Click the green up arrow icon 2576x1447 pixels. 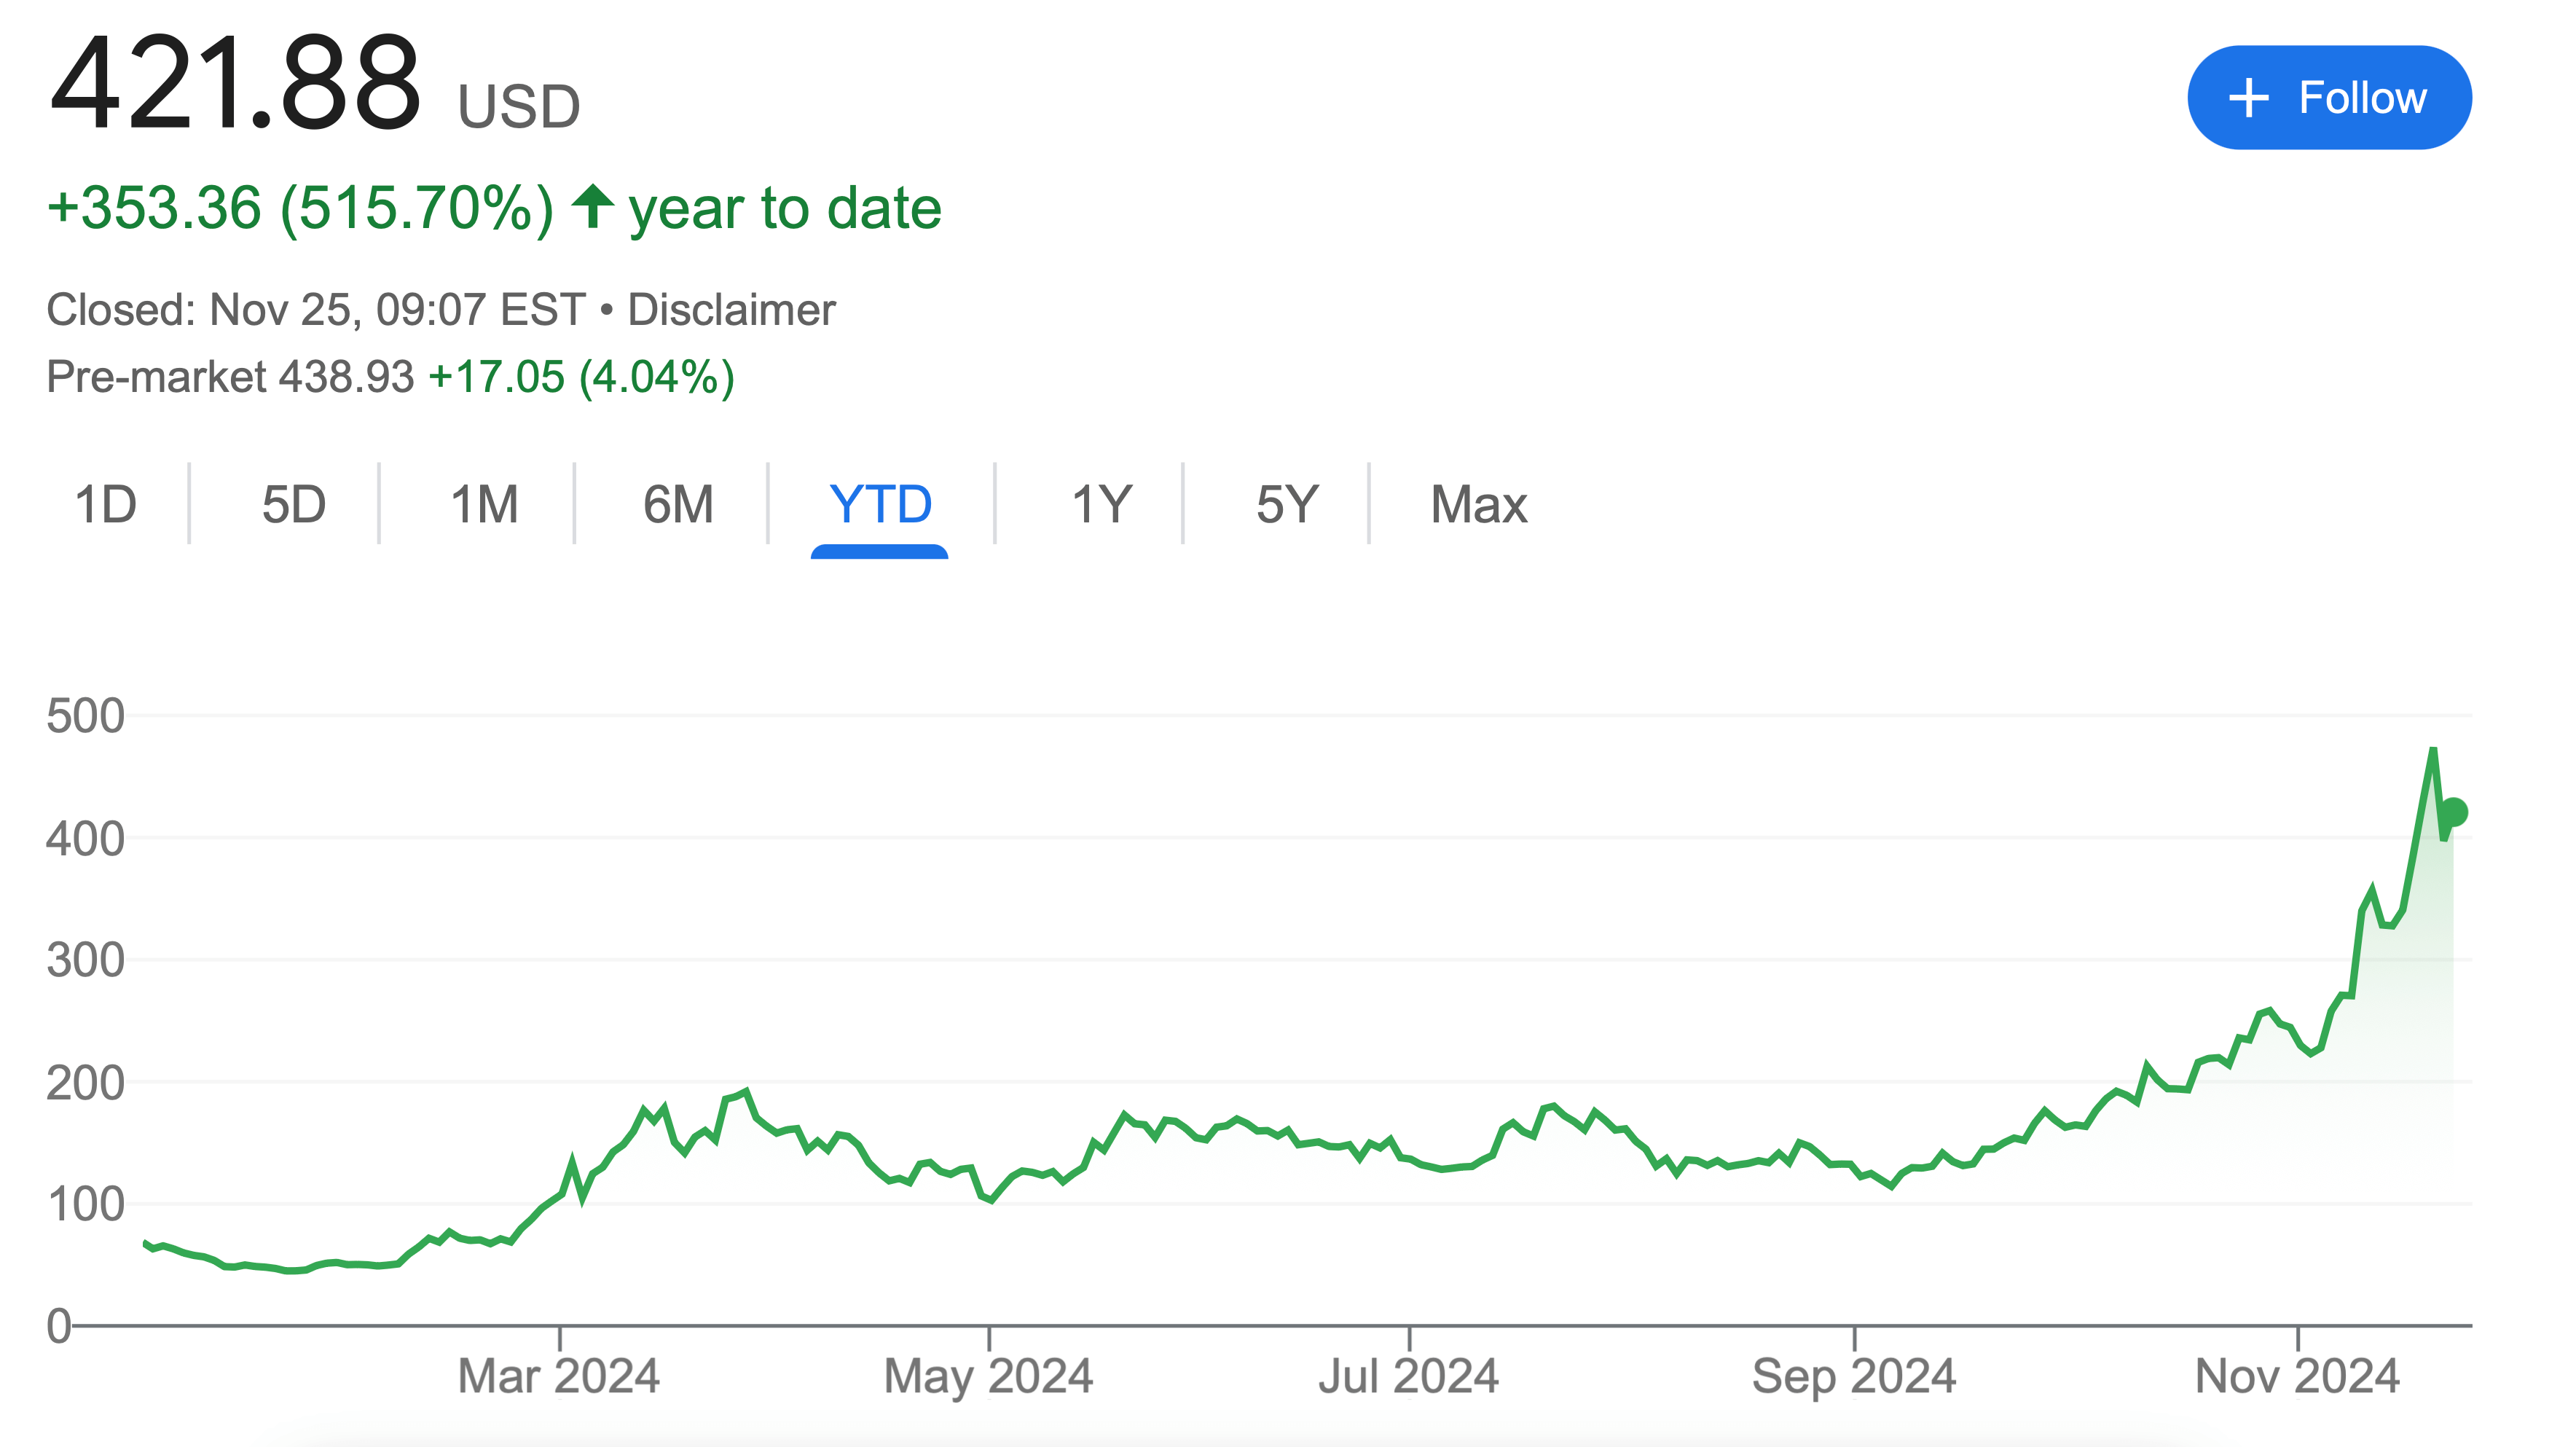593,206
